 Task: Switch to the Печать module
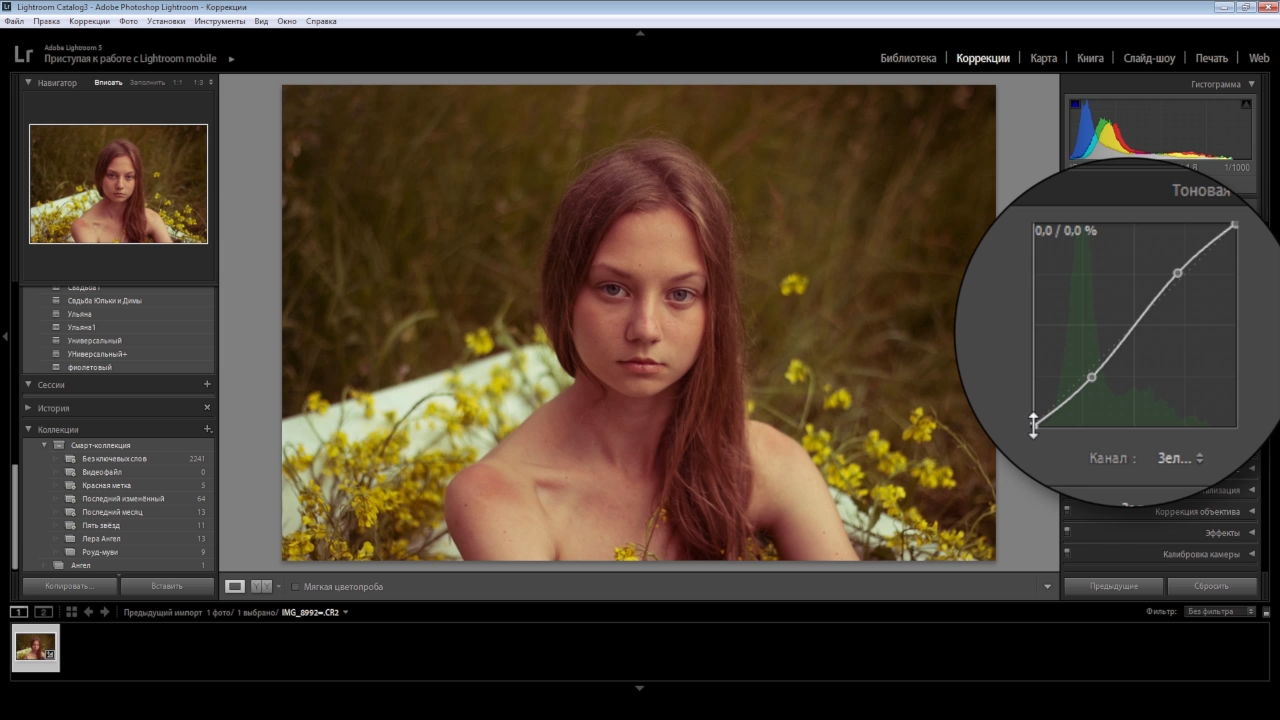tap(1211, 58)
